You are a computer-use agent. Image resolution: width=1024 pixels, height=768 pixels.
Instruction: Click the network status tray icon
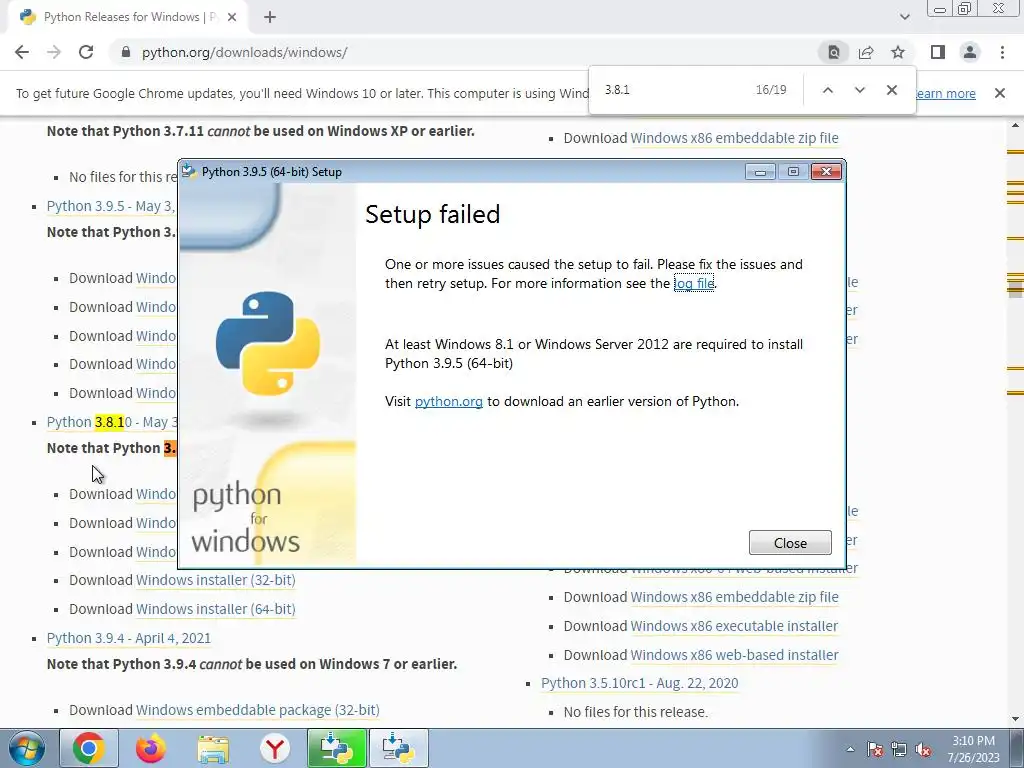tap(899, 749)
